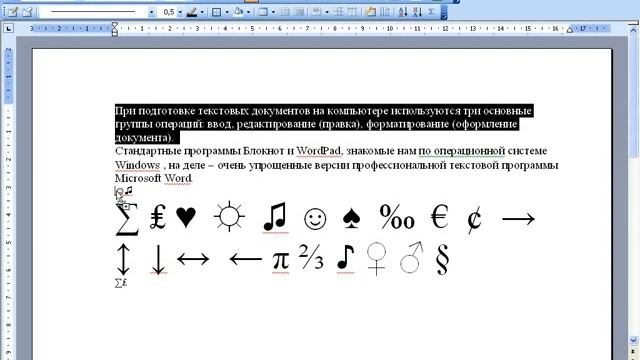Image resolution: width=640 pixels, height=360 pixels.
Task: Expand the Outside Border options arrow
Action: click(227, 12)
